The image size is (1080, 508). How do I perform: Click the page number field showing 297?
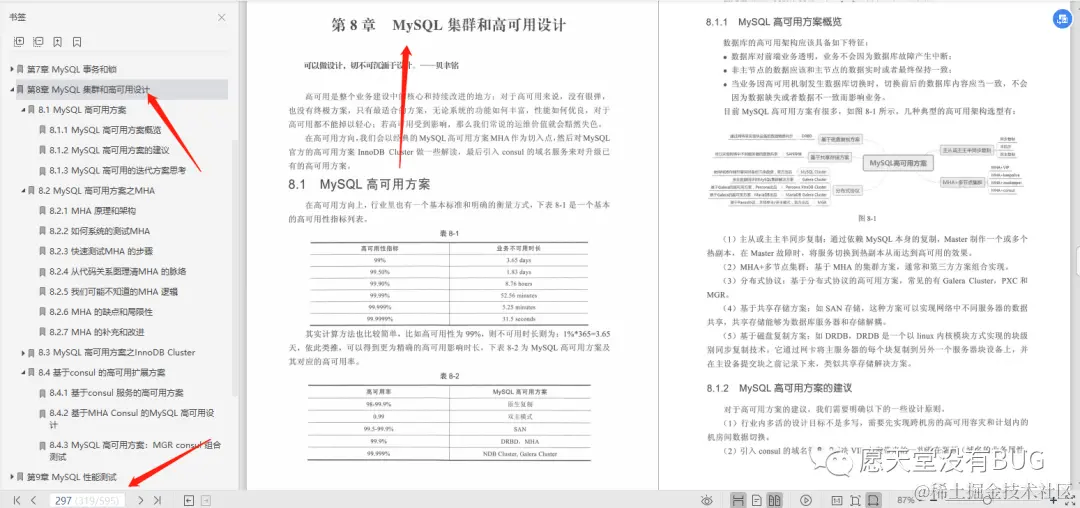tap(87, 500)
